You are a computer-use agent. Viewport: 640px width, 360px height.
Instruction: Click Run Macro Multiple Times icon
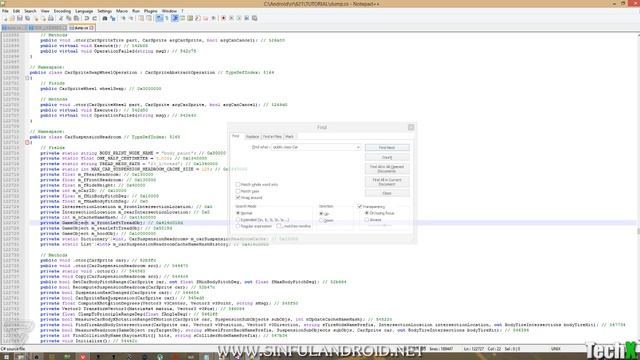247,18
